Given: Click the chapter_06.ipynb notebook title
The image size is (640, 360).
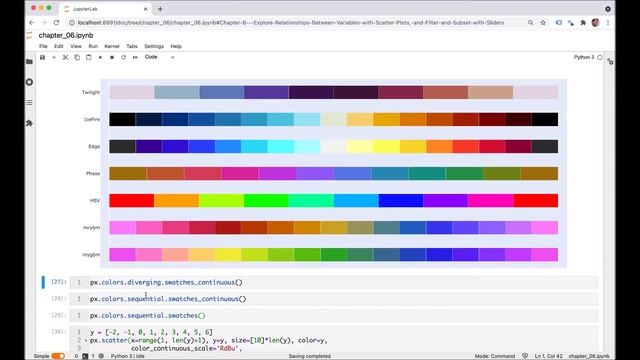Looking at the screenshot, I should (x=66, y=36).
